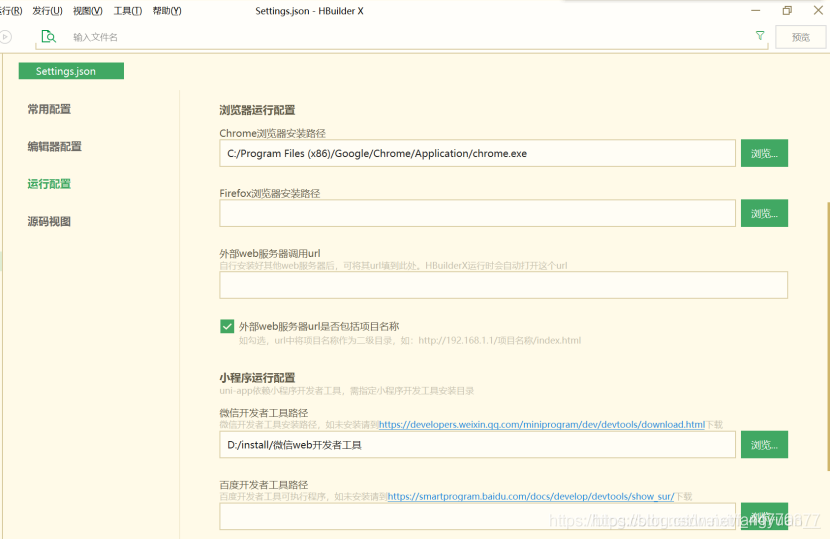
Task: Open the 运行(R) menu
Action: 11,11
